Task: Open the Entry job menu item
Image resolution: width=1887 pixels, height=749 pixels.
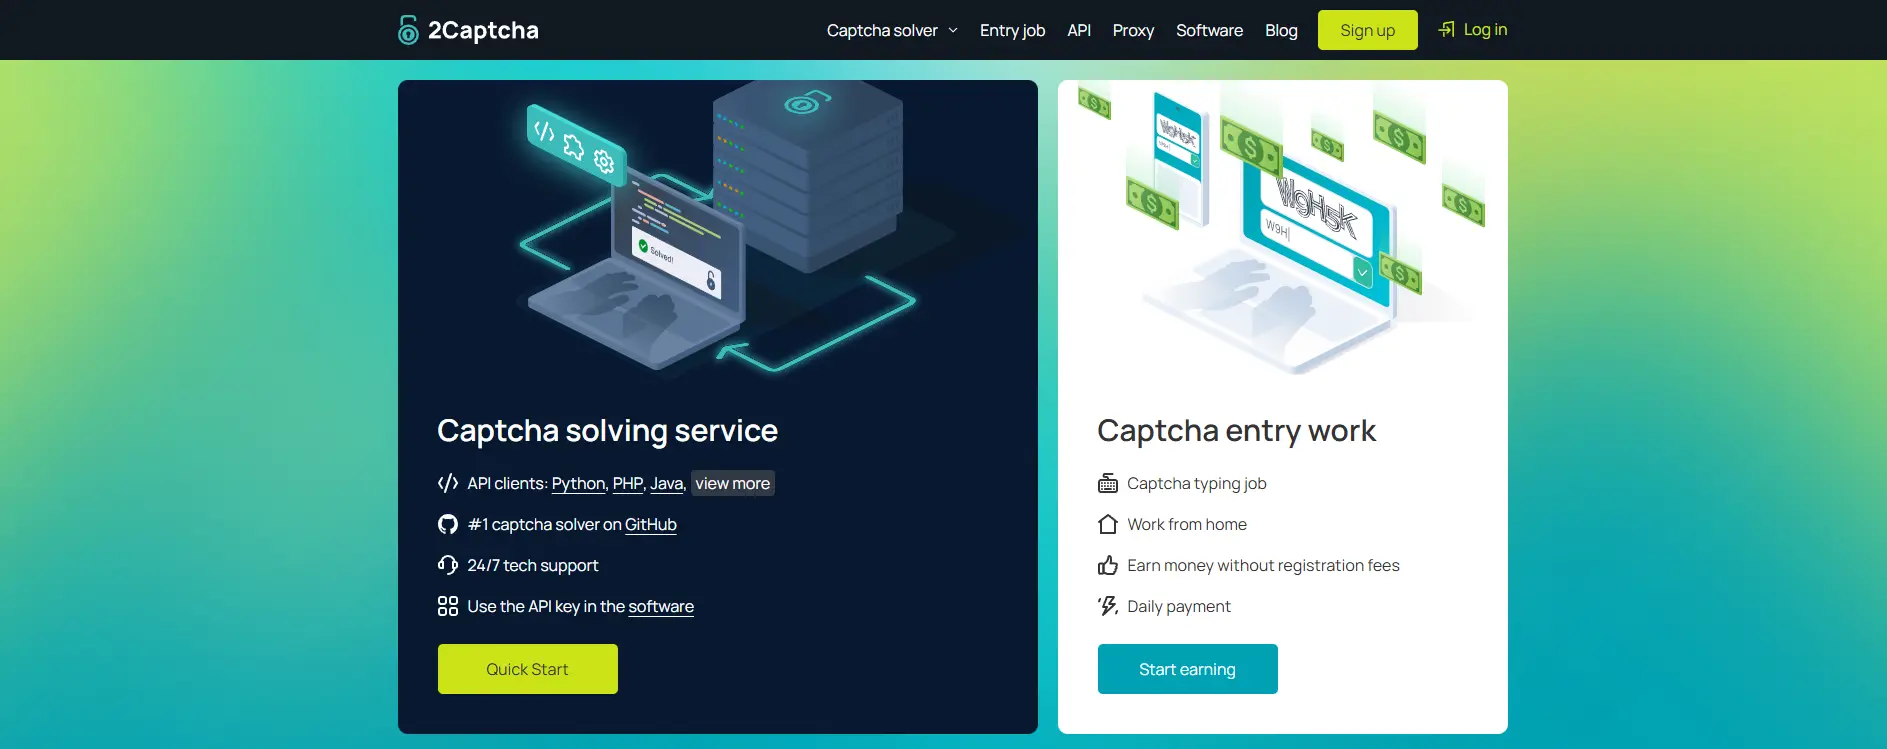Action: pyautogui.click(x=1012, y=31)
